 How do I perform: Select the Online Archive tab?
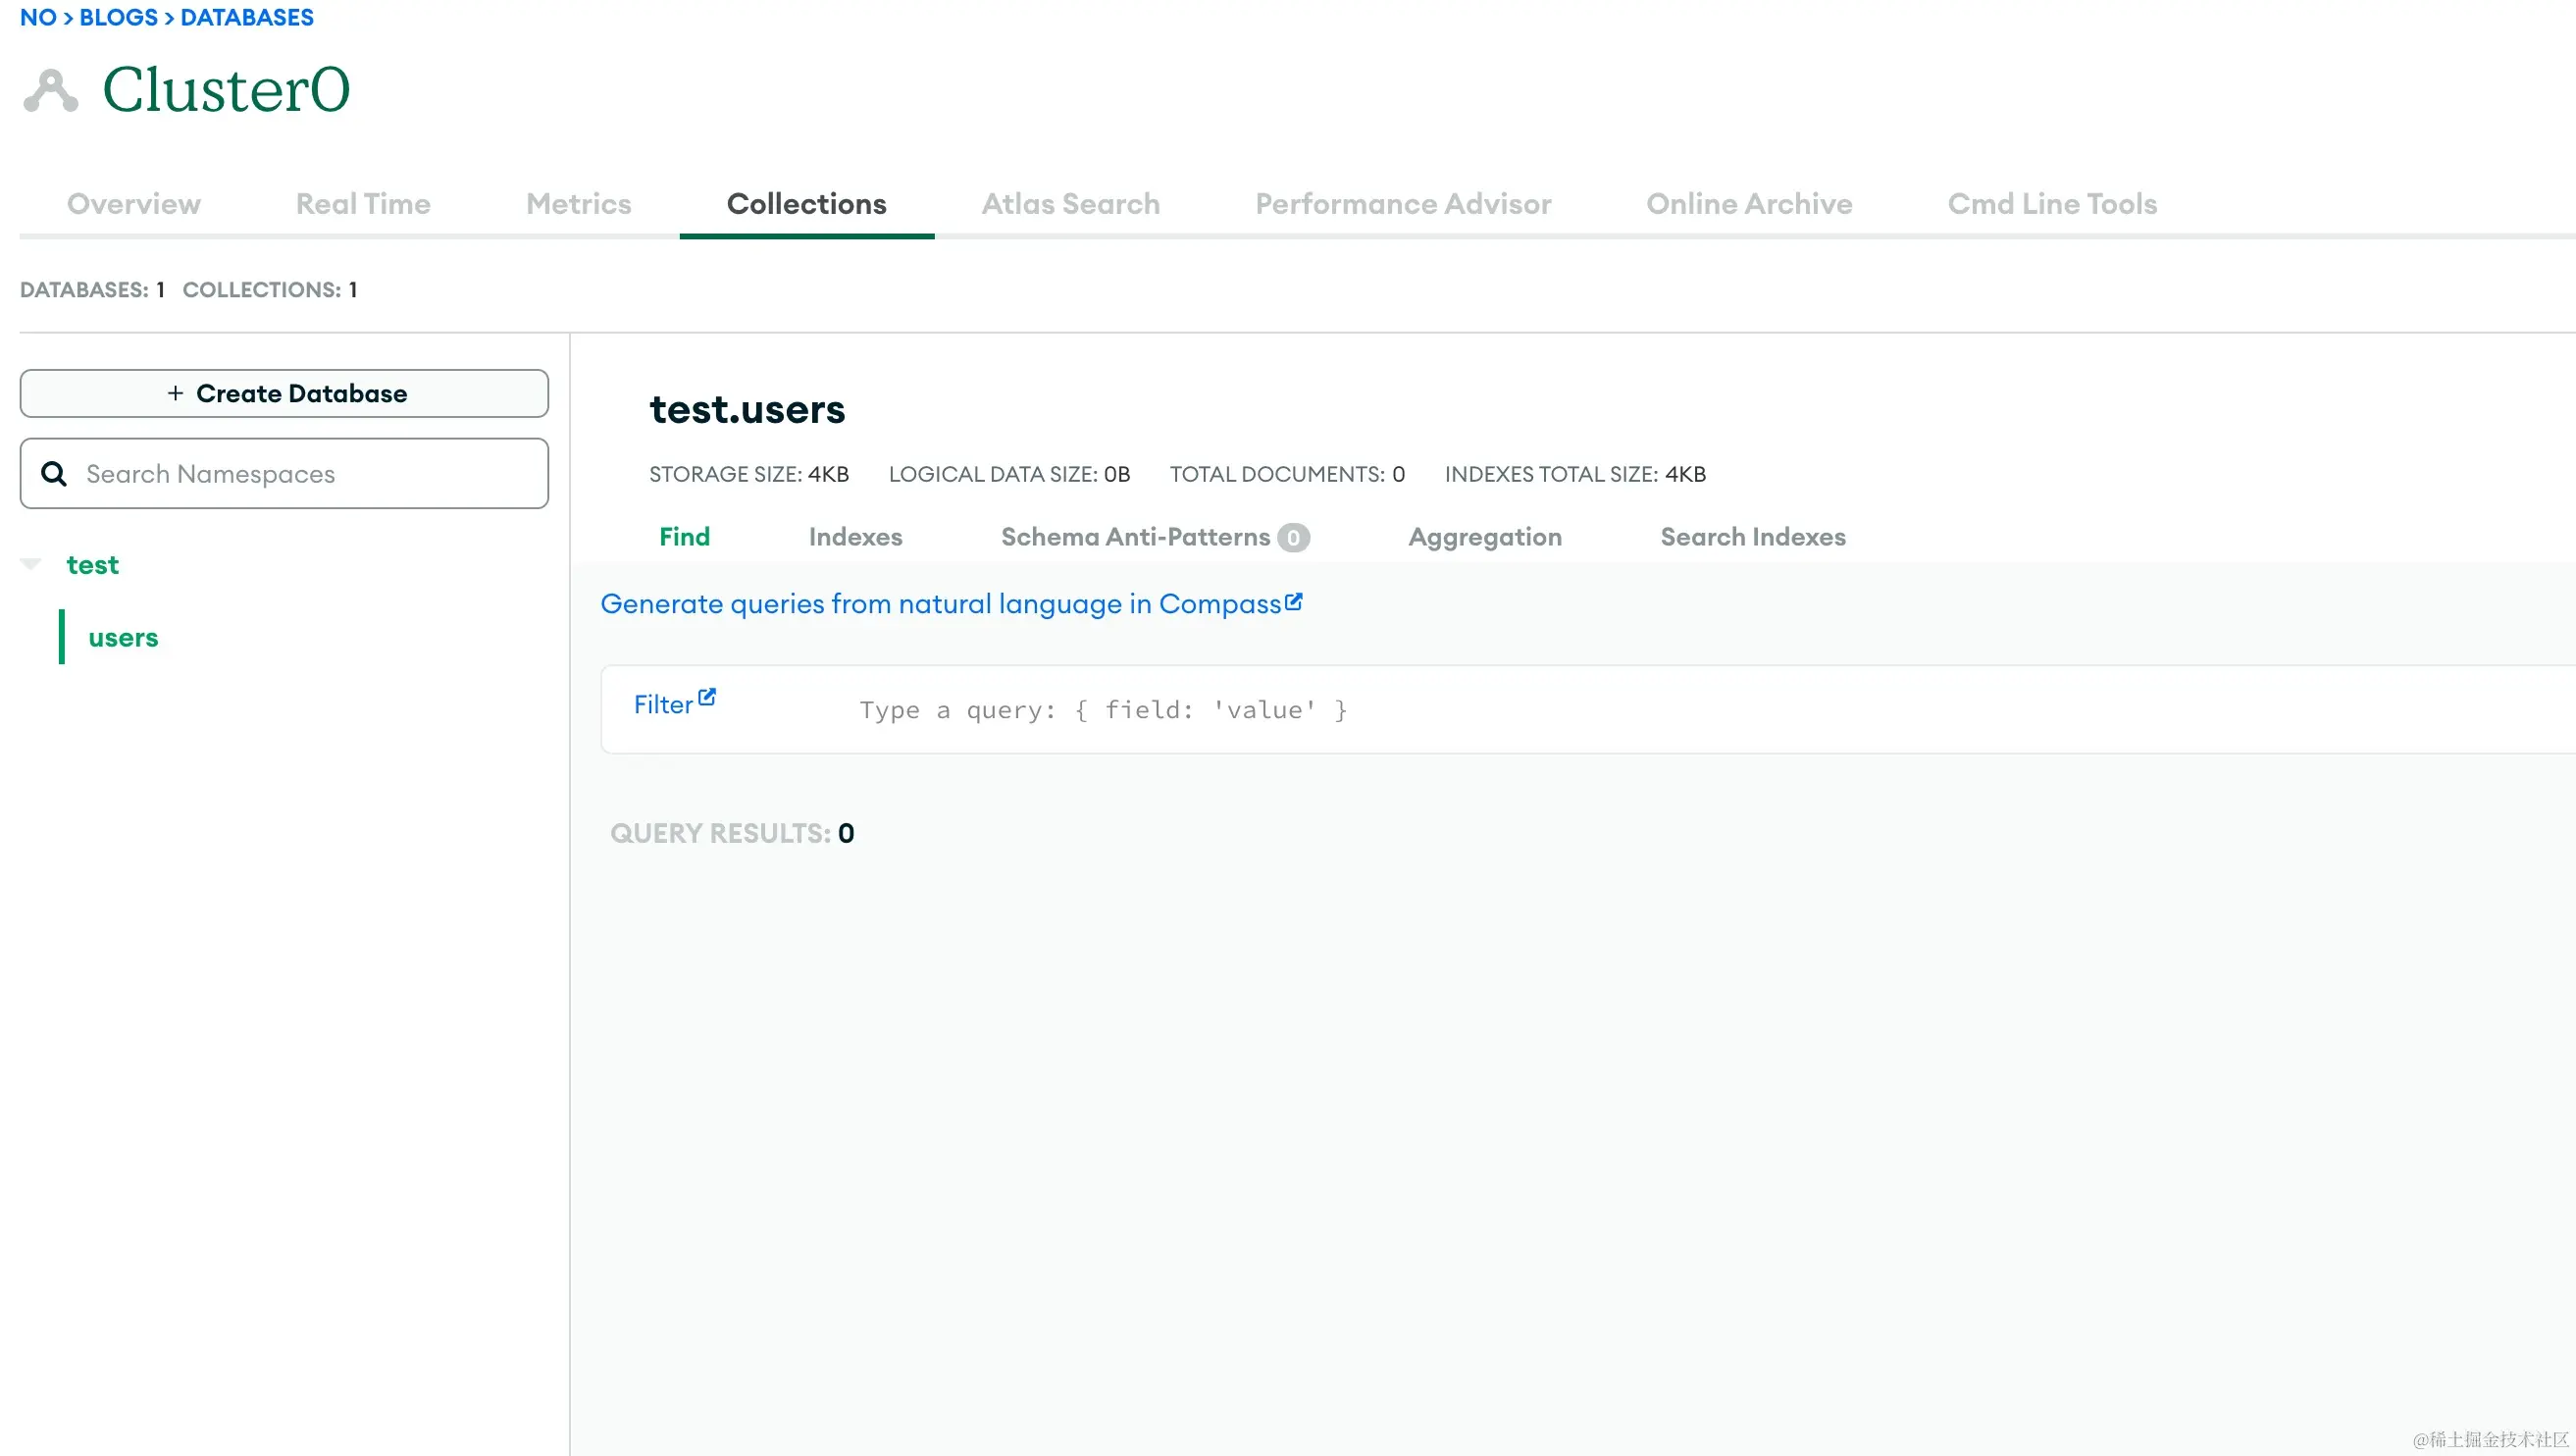1749,204
